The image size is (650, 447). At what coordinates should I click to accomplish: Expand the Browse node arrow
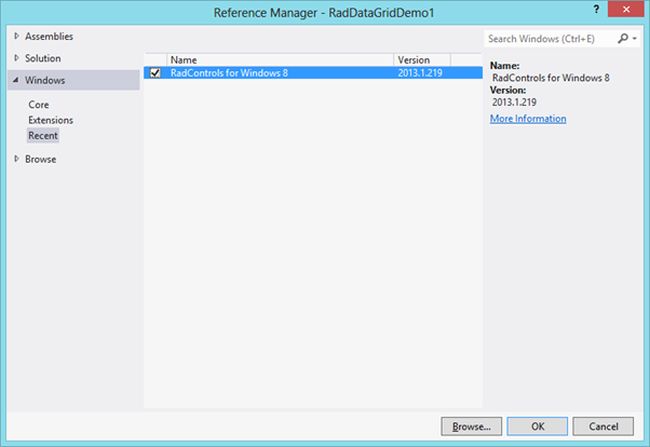tap(17, 159)
